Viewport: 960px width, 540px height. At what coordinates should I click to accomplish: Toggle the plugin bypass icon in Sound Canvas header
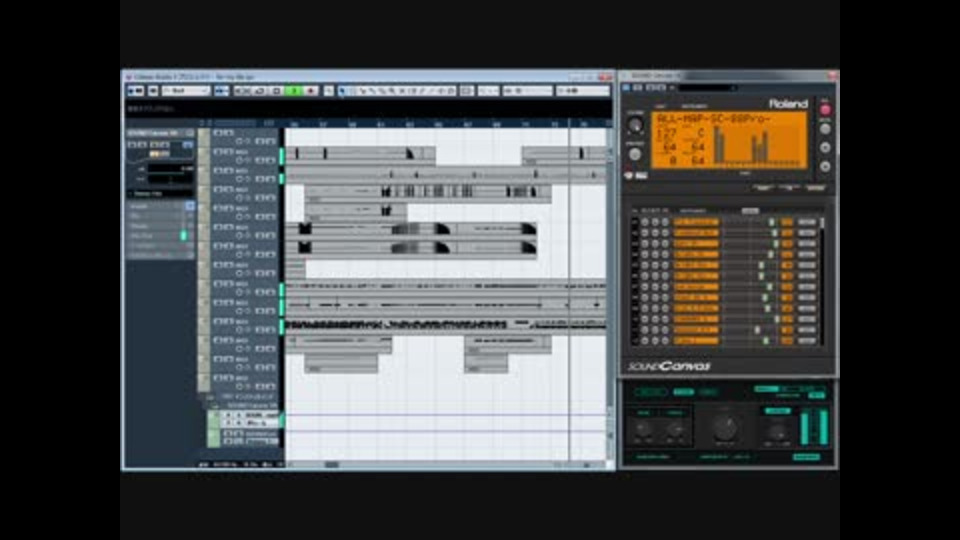coord(626,88)
